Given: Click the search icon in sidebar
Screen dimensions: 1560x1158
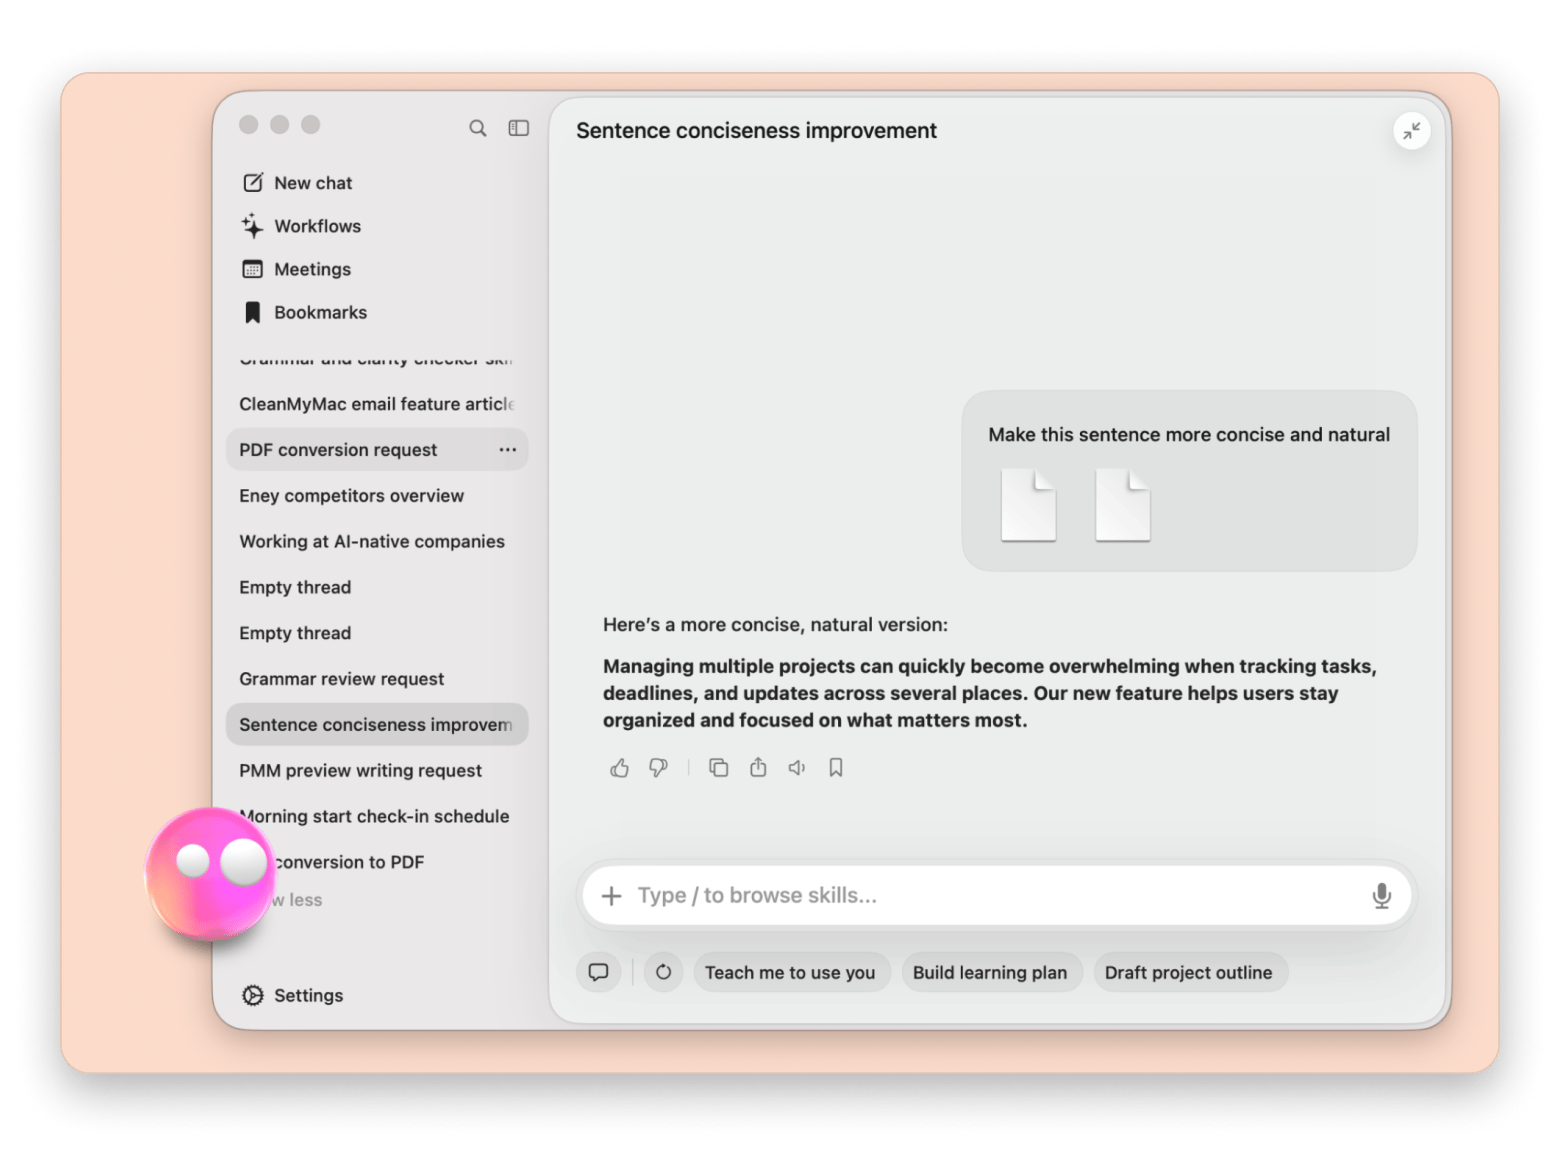Looking at the screenshot, I should point(478,128).
